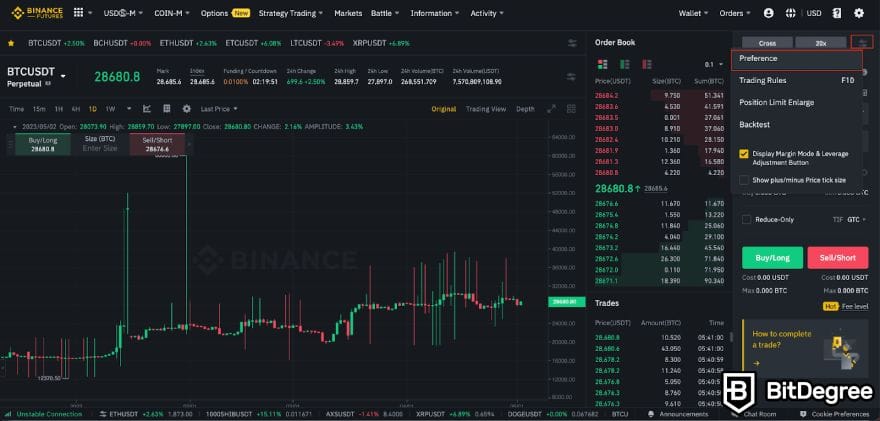The height and width of the screenshot is (421, 880).
Task: Click the globe language icon
Action: [791, 13]
